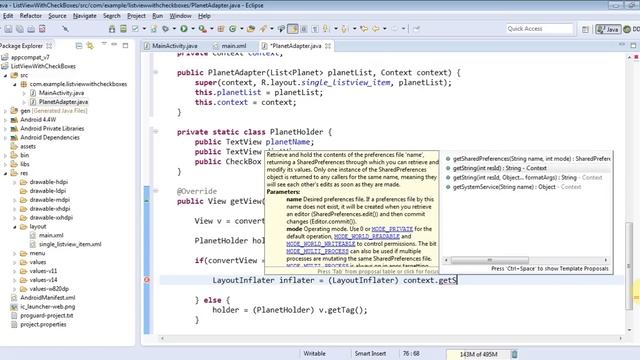640x360 pixels.
Task: Open the Package Explorer view menu triangle
Action: (x=104, y=44)
